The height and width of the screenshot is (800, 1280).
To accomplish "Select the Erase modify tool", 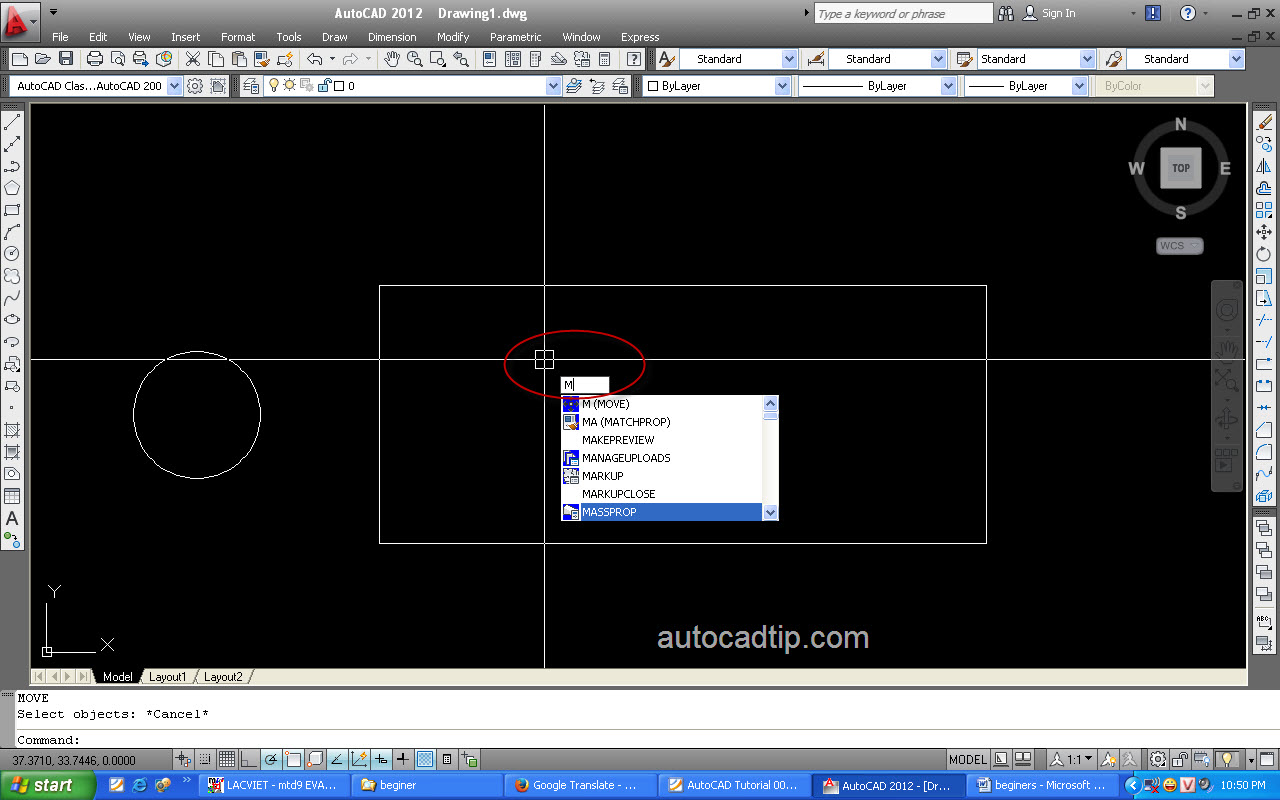I will coord(1264,122).
